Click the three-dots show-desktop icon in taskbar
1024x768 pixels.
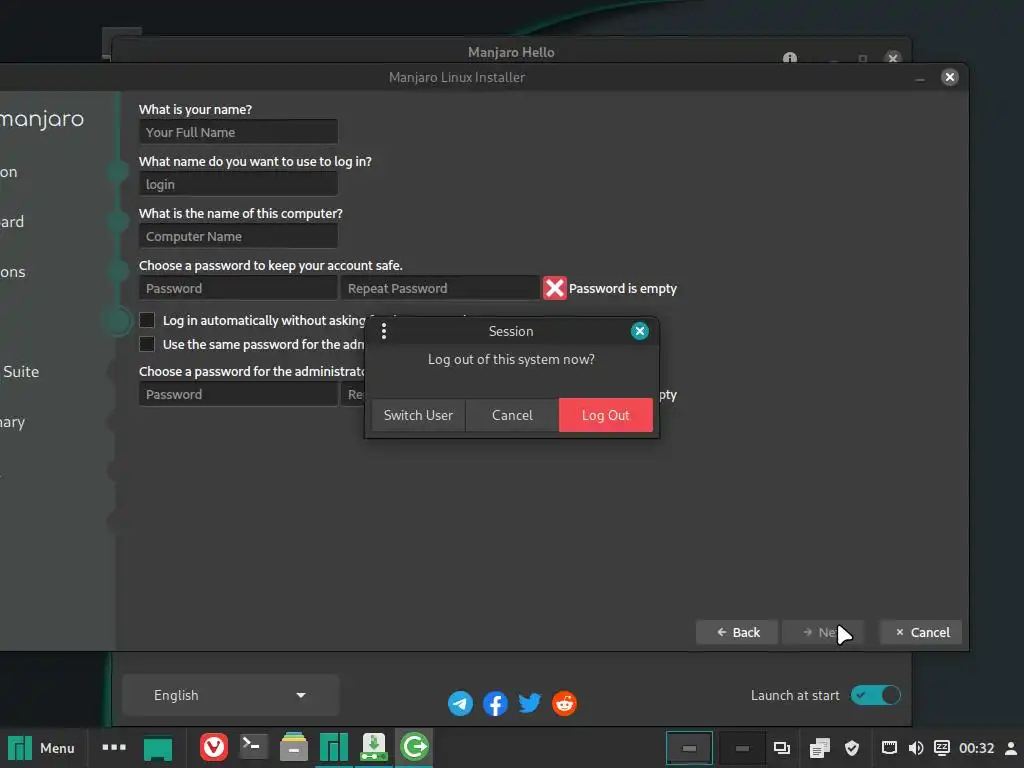tap(114, 747)
